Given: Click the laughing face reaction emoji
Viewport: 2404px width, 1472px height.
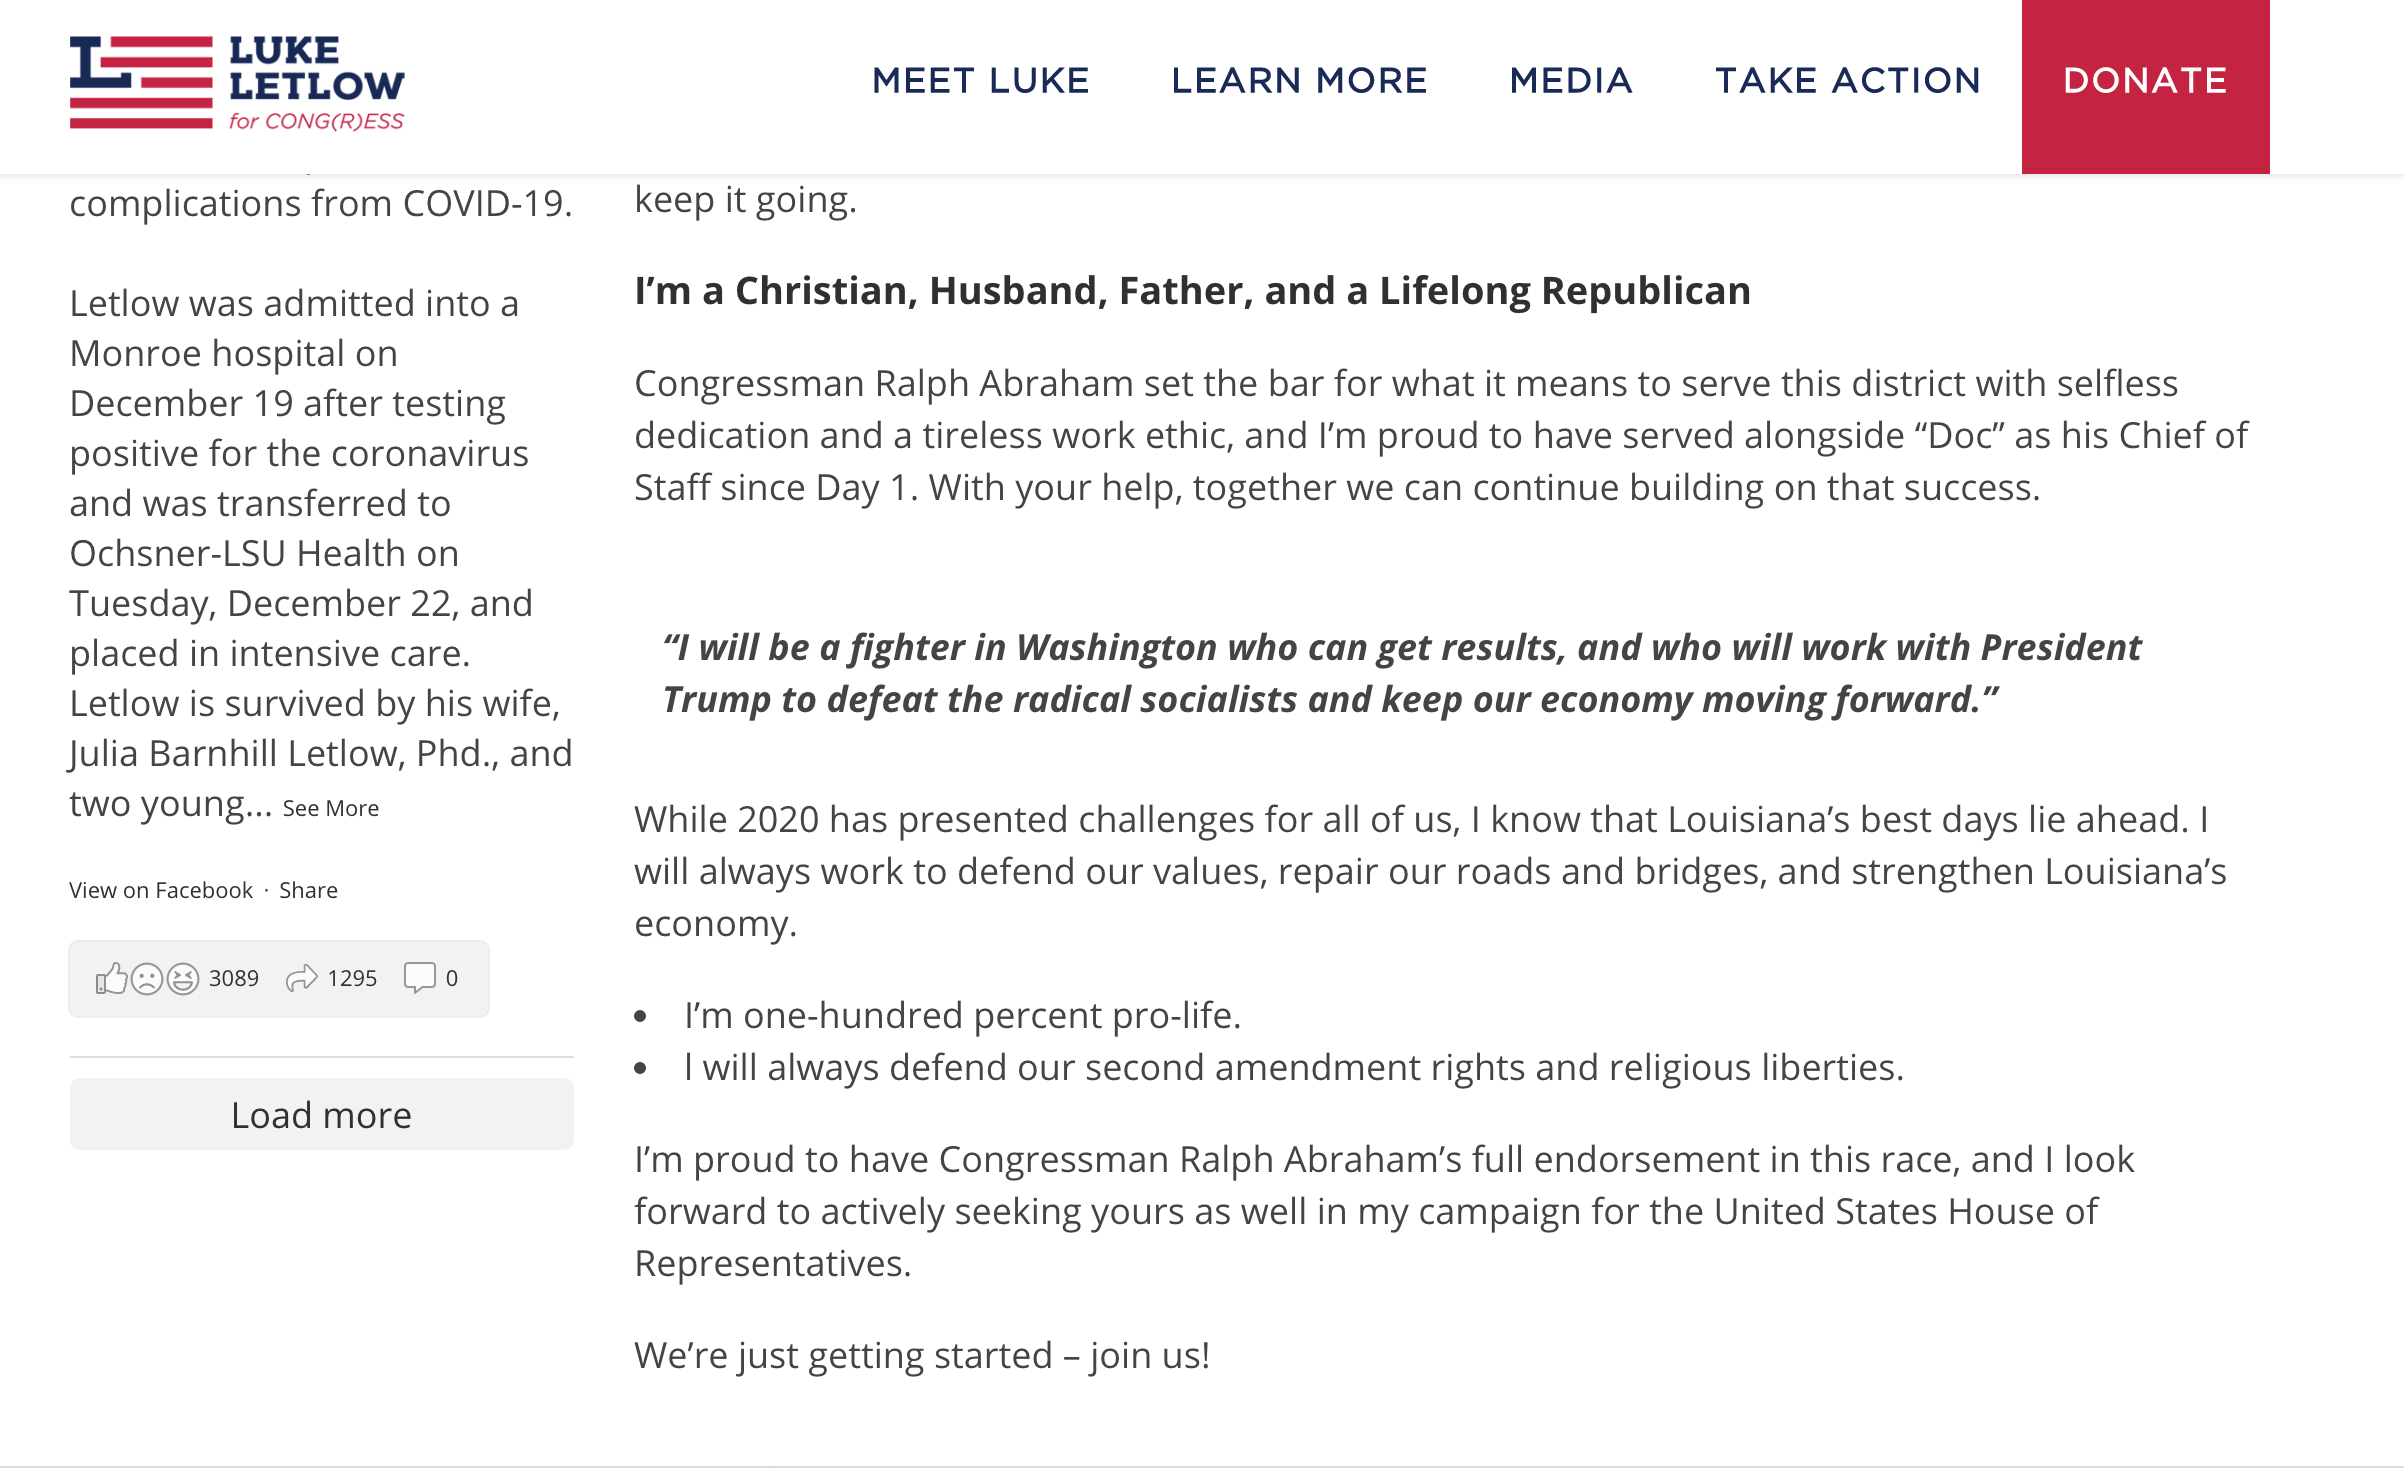Looking at the screenshot, I should (x=183, y=978).
